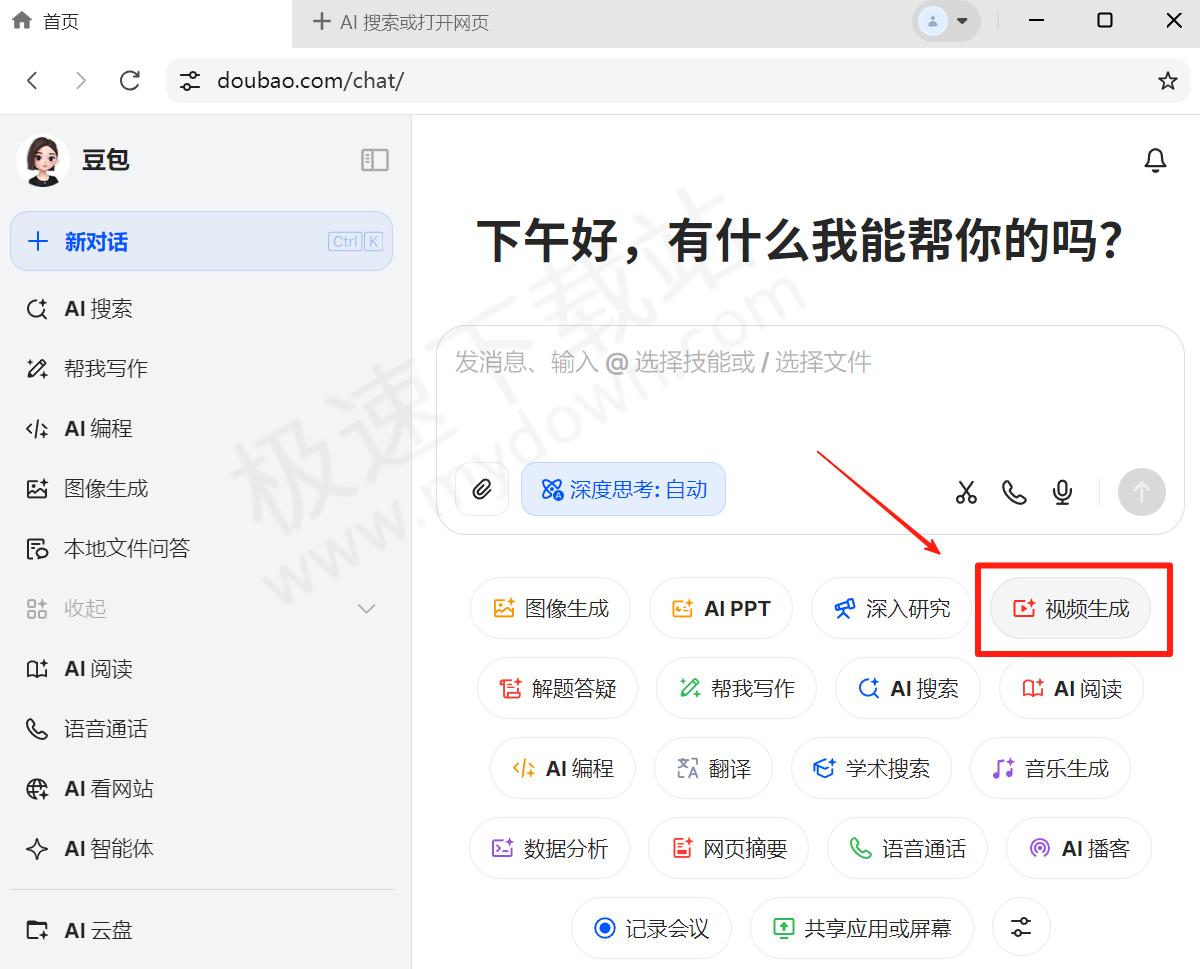Click the phone call icon near the input
1200x969 pixels.
coord(1014,492)
